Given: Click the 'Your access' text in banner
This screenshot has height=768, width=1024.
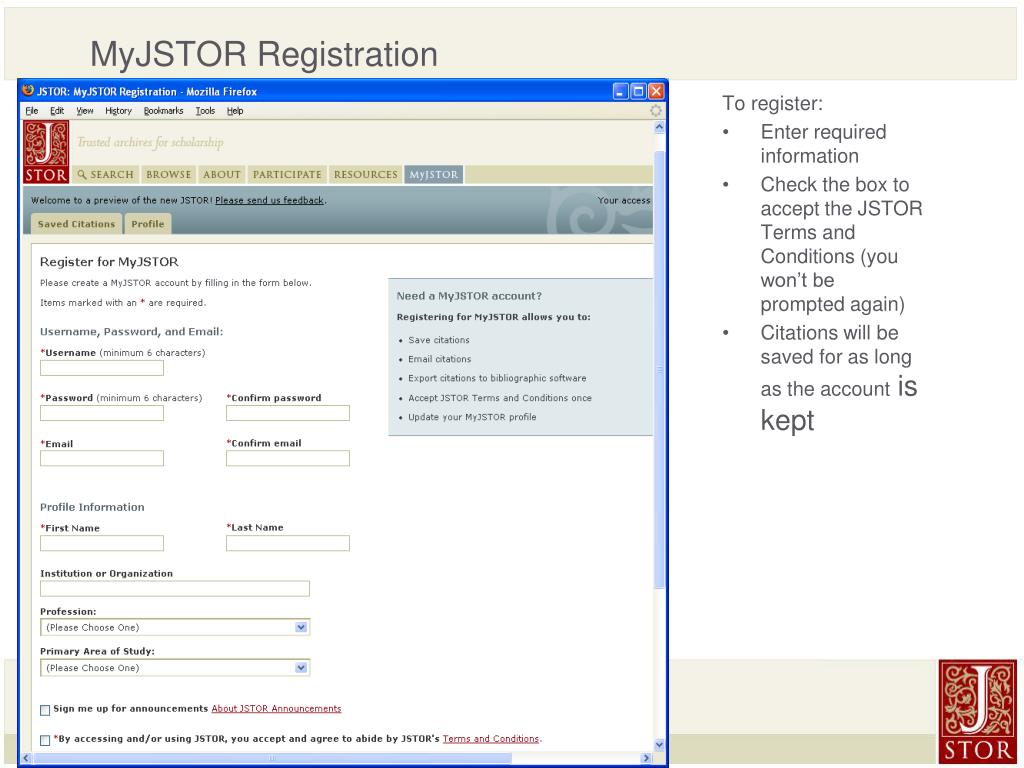Looking at the screenshot, I should click(624, 200).
